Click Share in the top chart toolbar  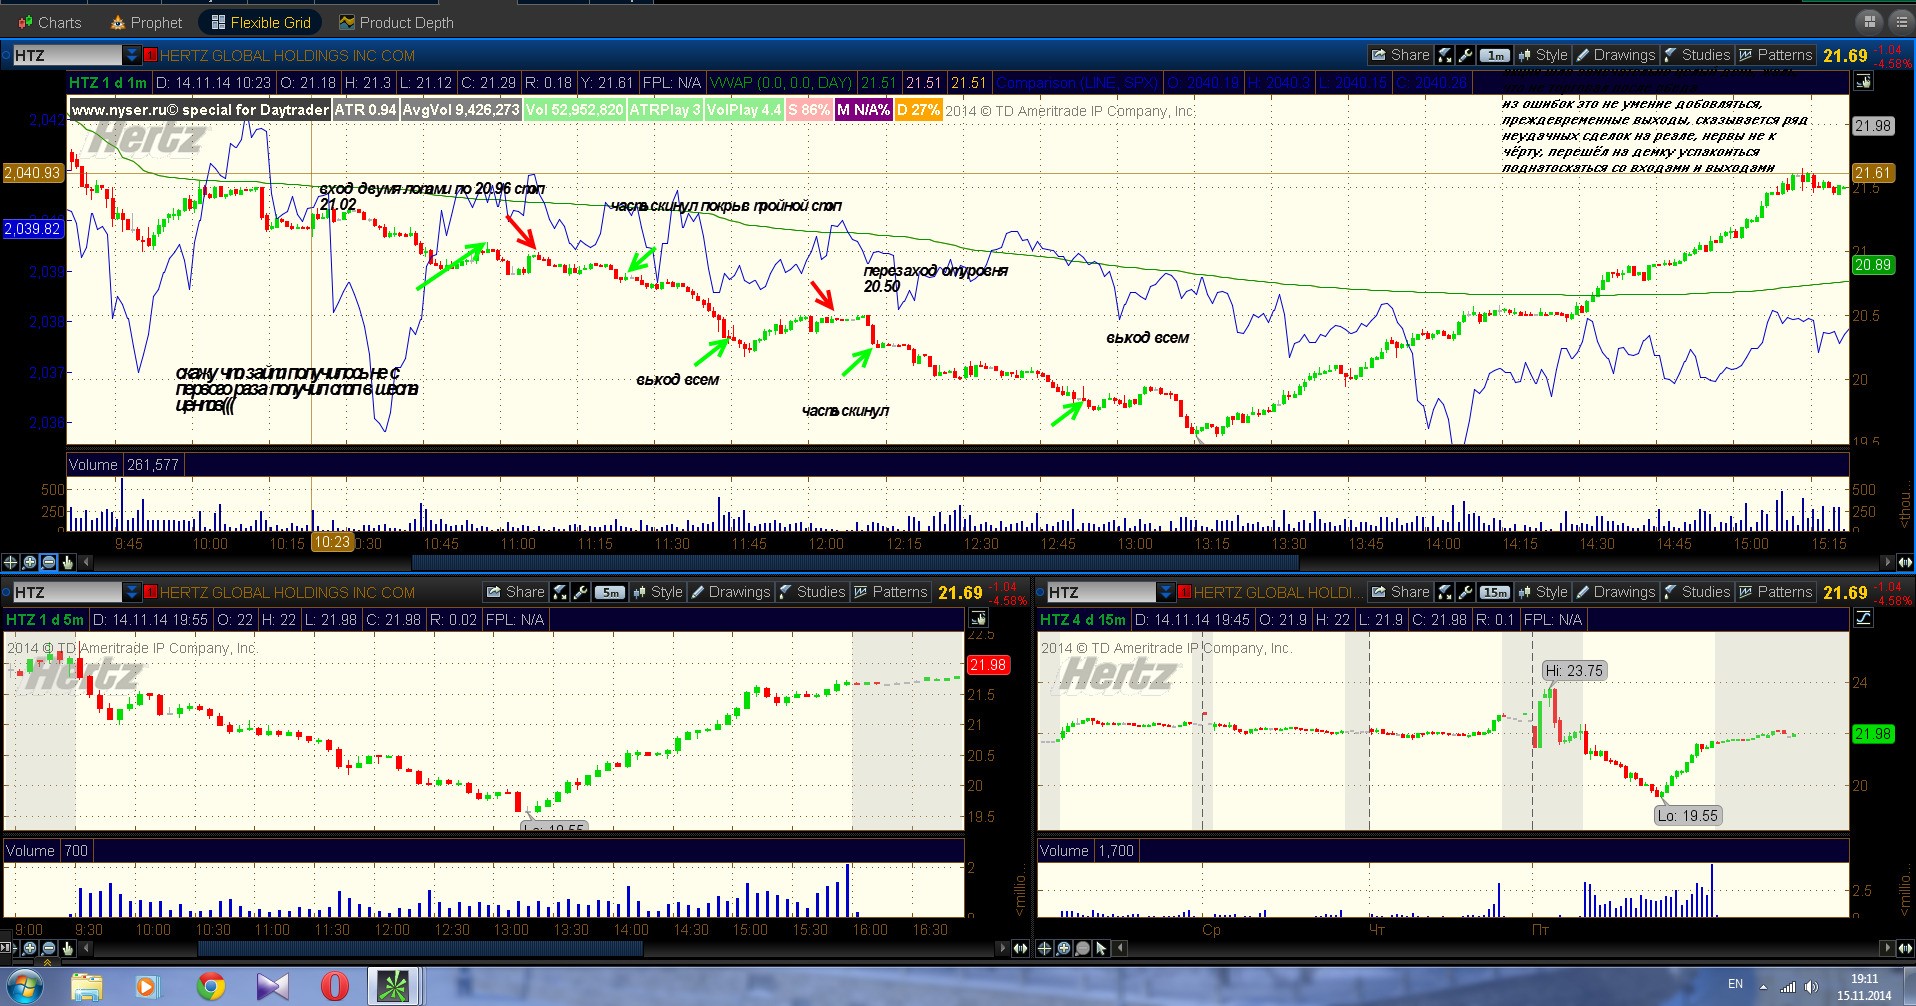click(1400, 55)
